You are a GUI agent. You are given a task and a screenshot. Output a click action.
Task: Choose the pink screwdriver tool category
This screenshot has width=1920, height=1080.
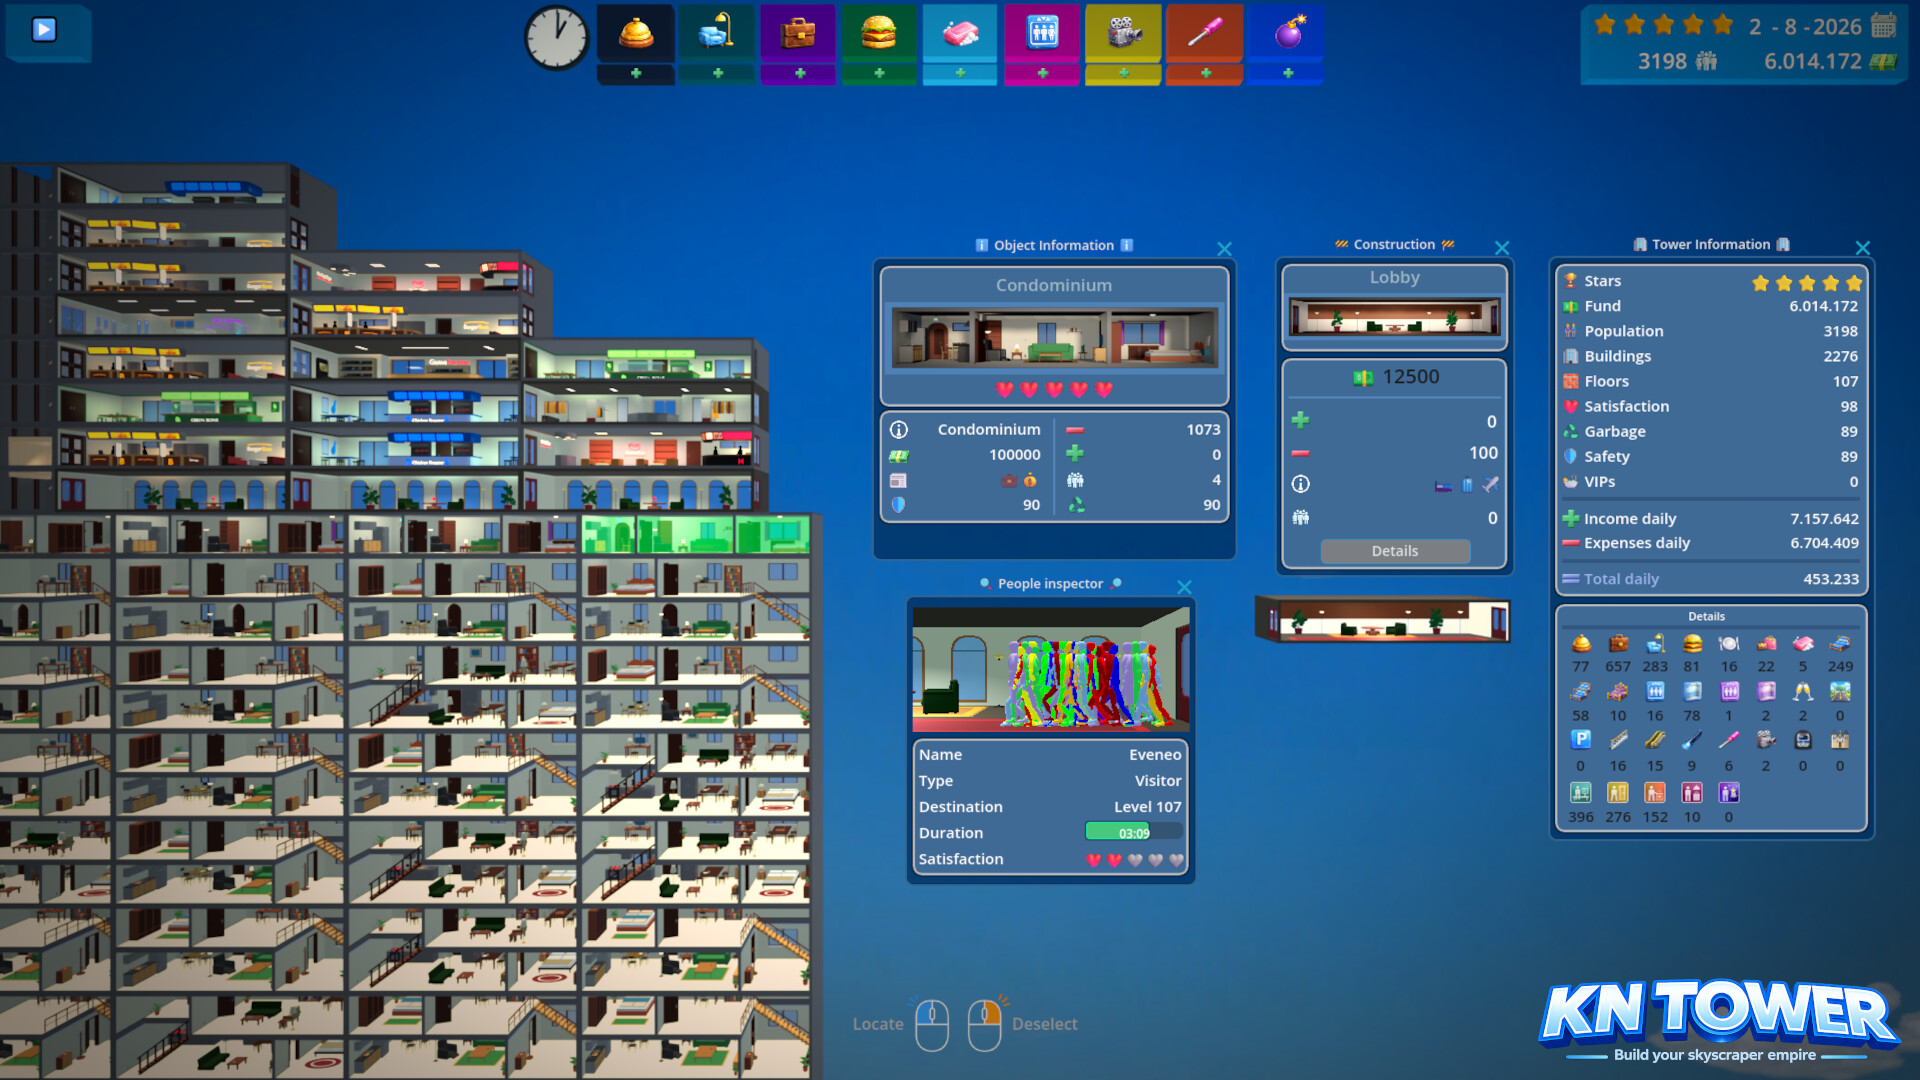[1205, 33]
